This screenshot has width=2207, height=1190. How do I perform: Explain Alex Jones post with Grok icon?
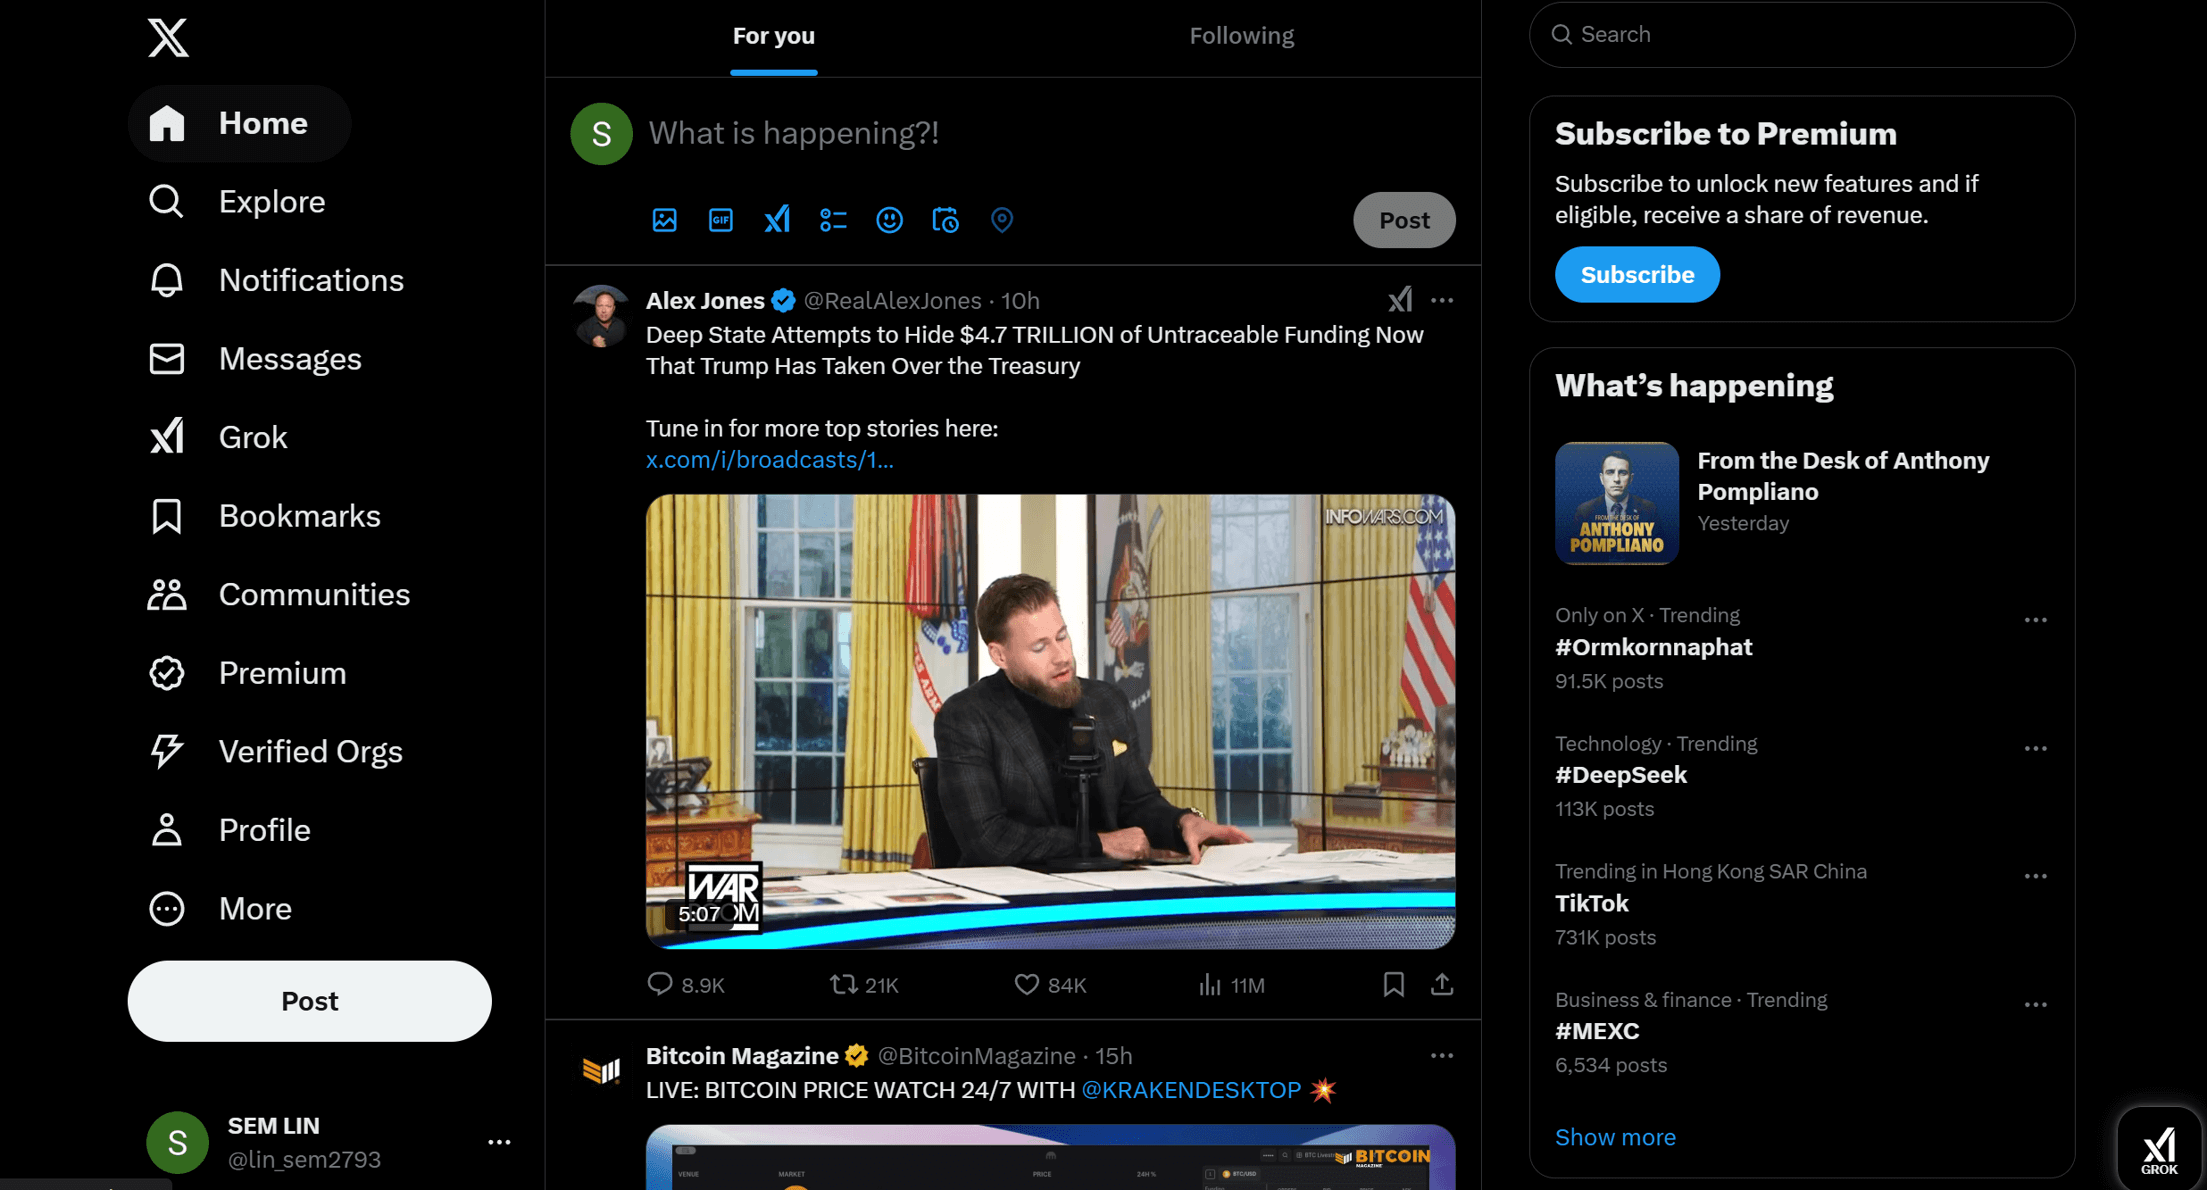coord(1400,300)
